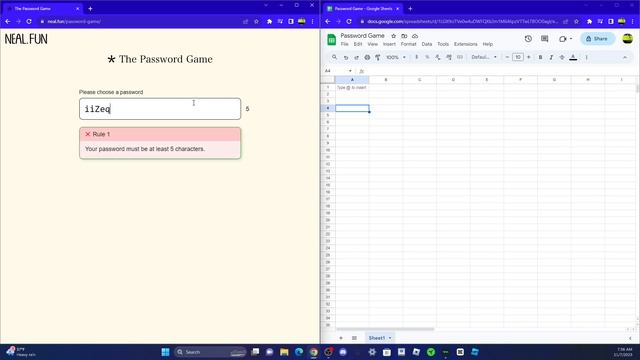Open the comments history icon in Sheets
The image size is (640, 360).
[544, 39]
